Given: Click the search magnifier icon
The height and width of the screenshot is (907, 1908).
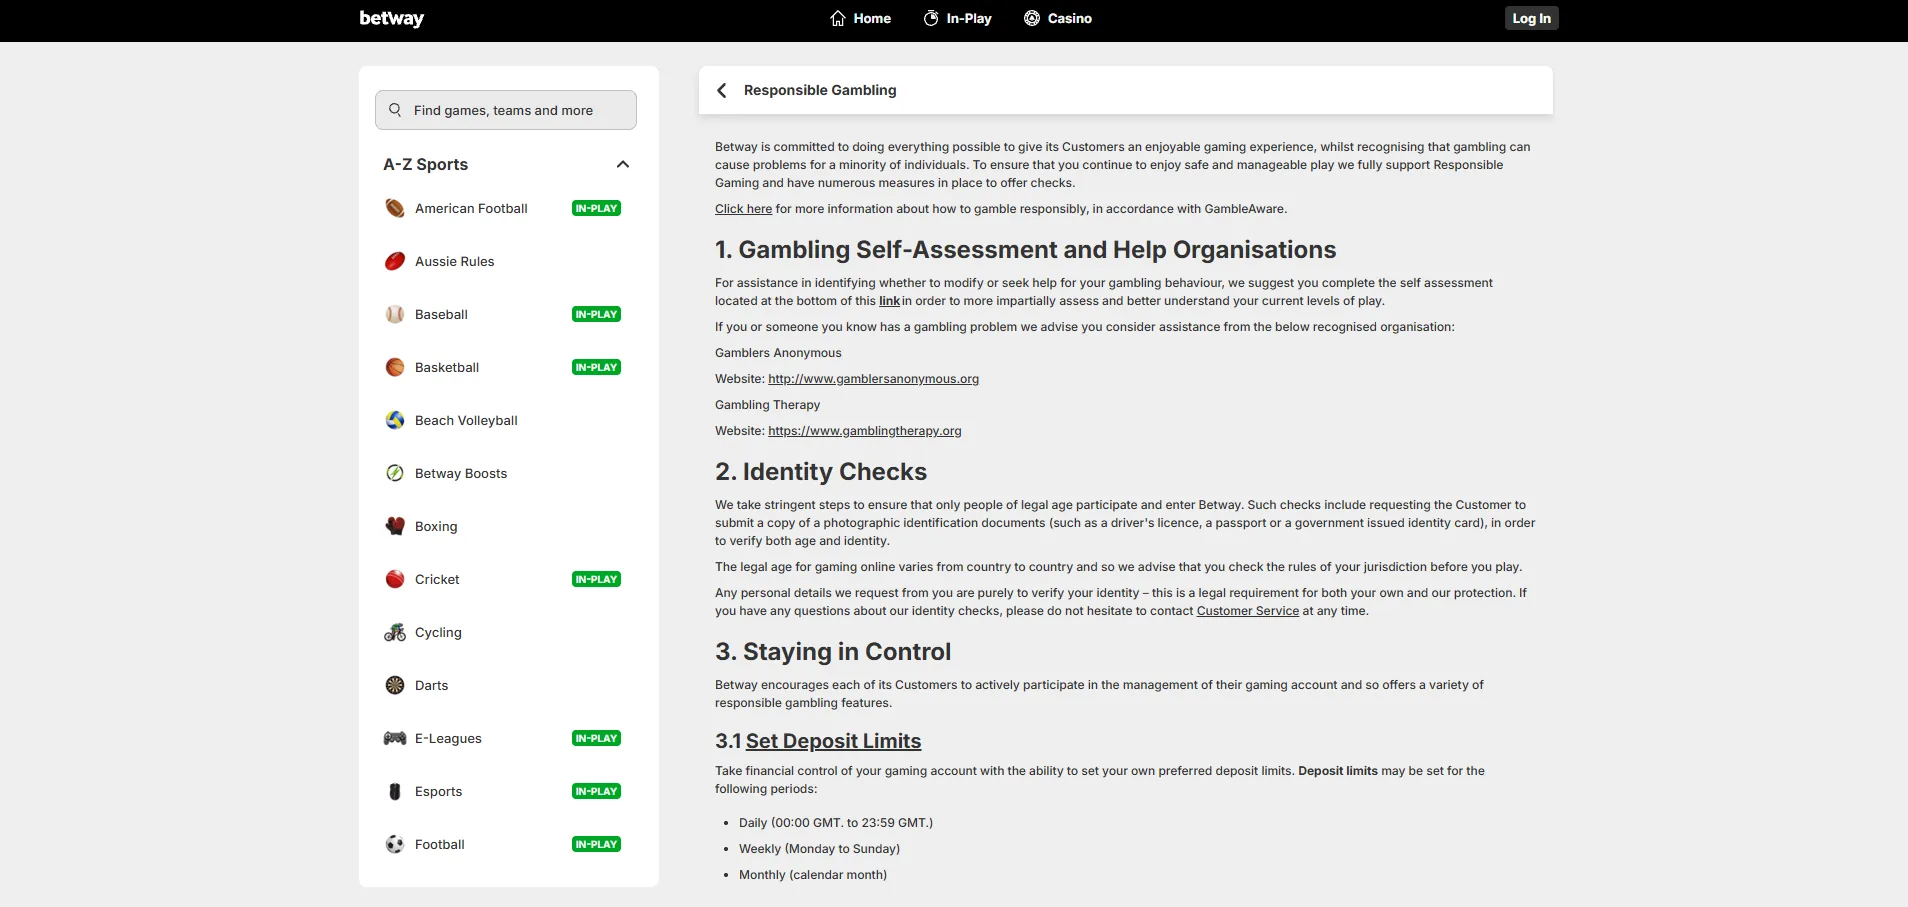Looking at the screenshot, I should (395, 110).
